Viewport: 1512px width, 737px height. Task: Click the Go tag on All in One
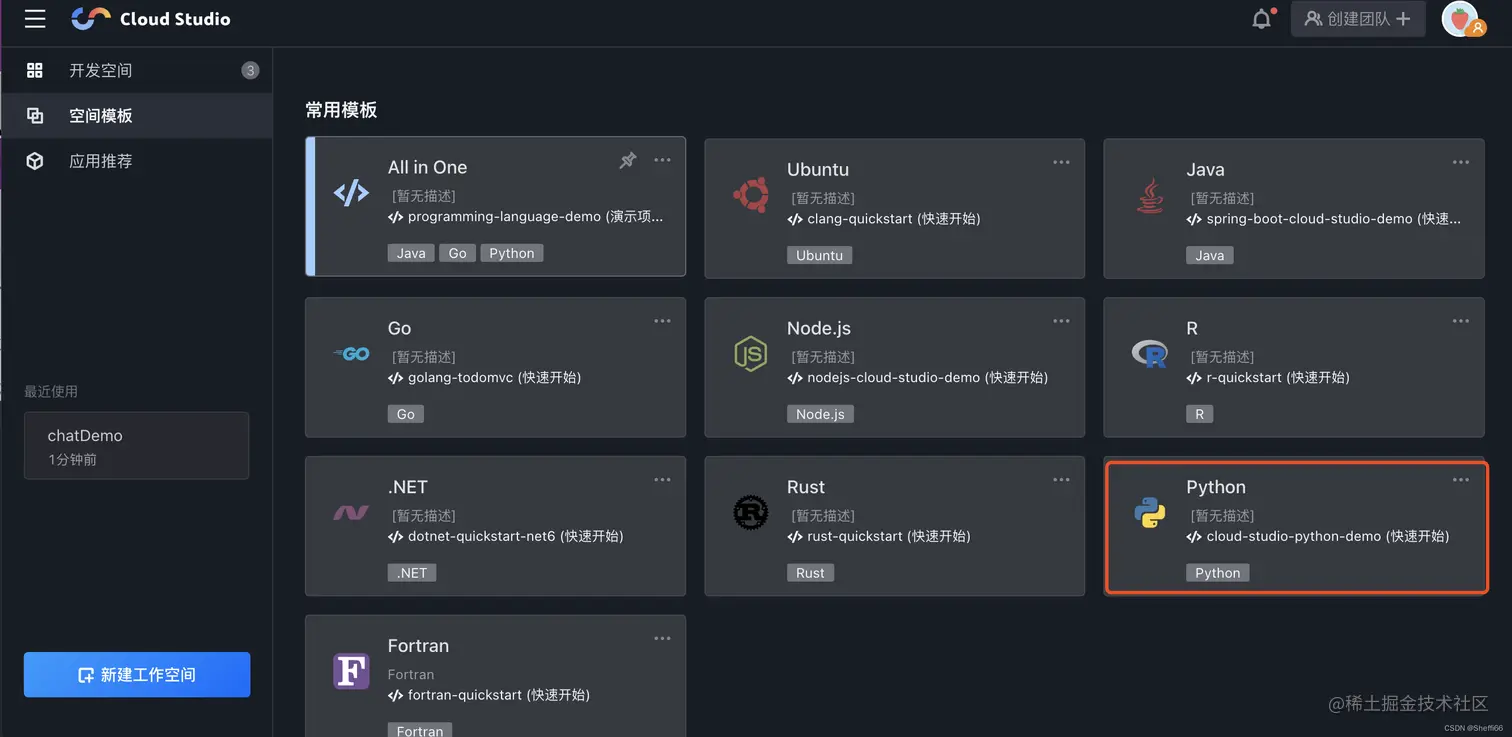[458, 253]
